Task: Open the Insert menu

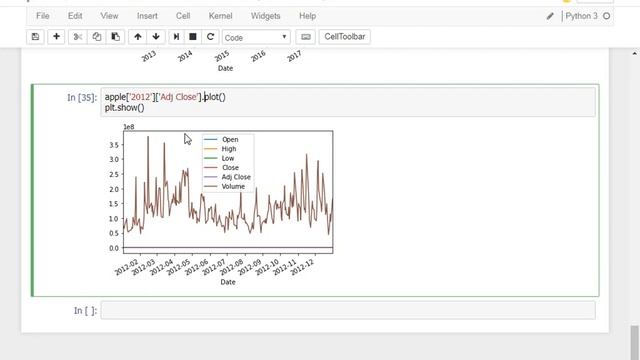Action: (x=147, y=16)
